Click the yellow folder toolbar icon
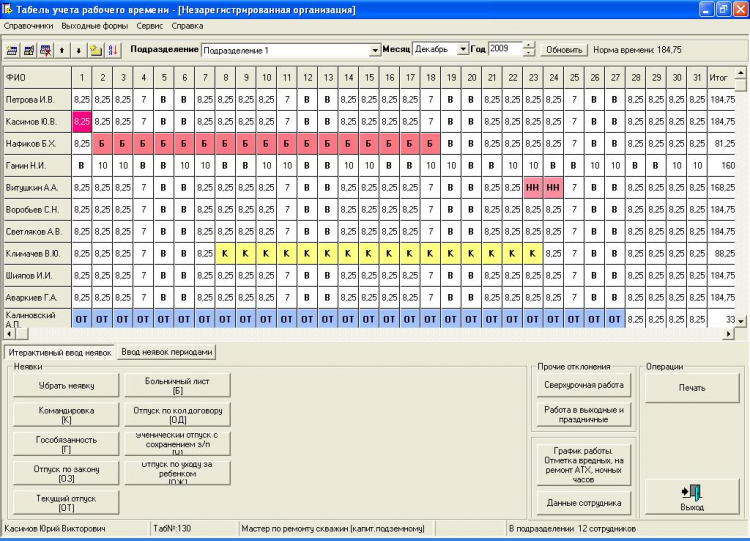 point(94,49)
